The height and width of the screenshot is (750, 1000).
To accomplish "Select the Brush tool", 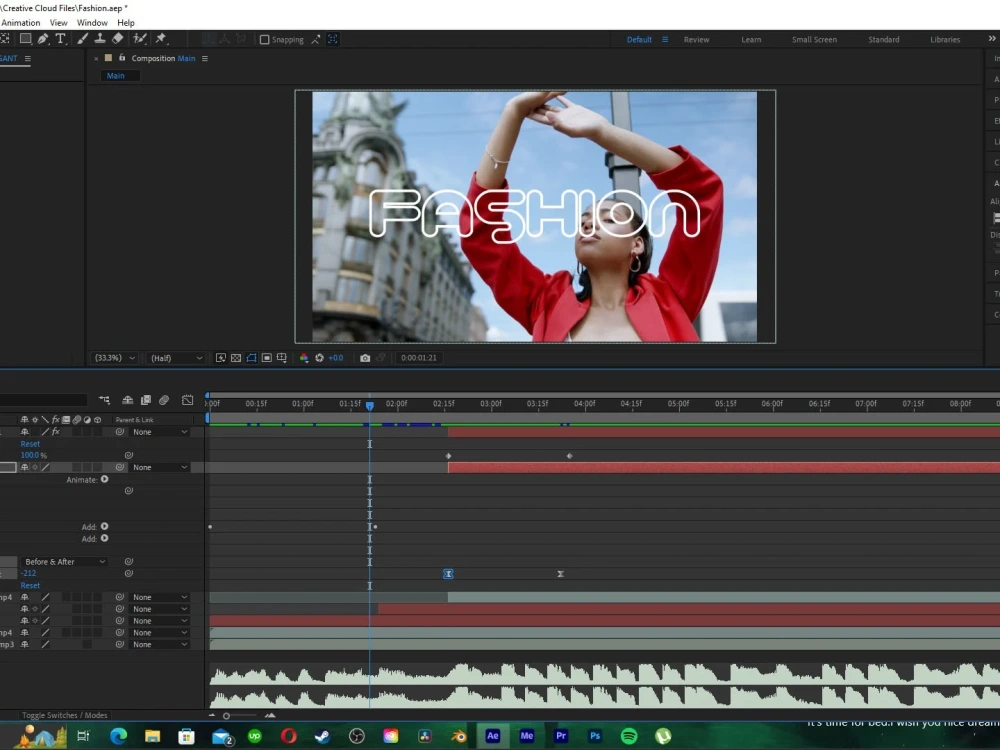I will pos(82,39).
